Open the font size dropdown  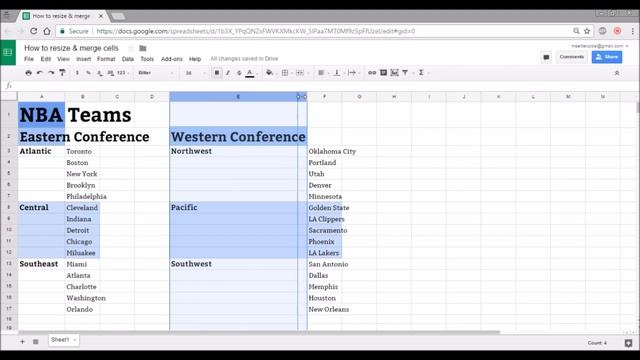(x=196, y=73)
